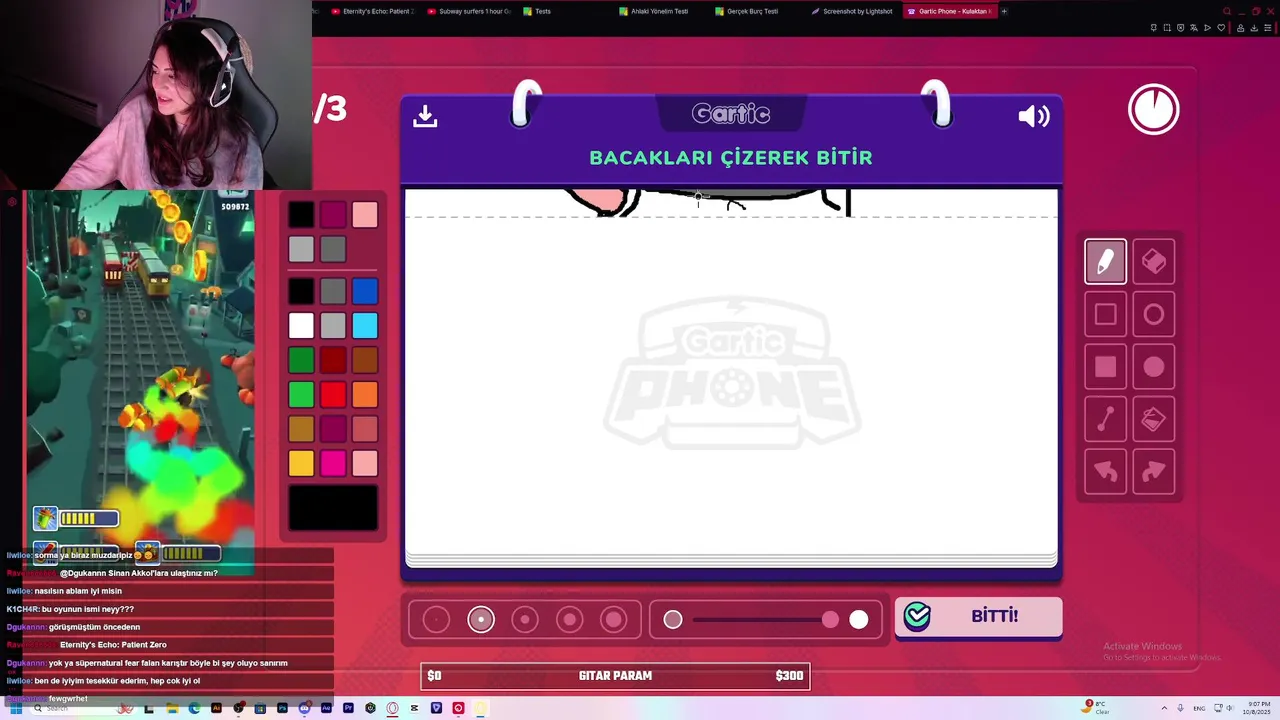
Task: Choose the dark green swatch
Action: [301, 360]
